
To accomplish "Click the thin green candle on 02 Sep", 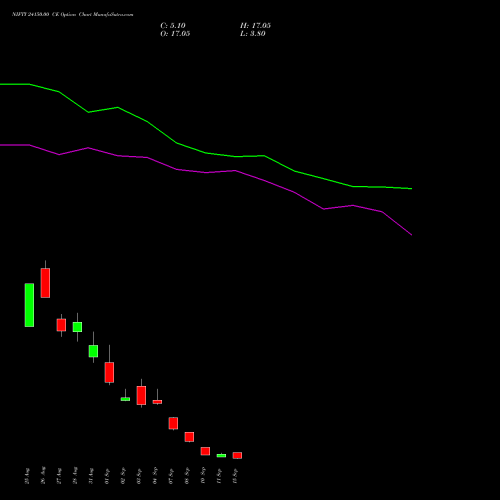I will click(125, 399).
